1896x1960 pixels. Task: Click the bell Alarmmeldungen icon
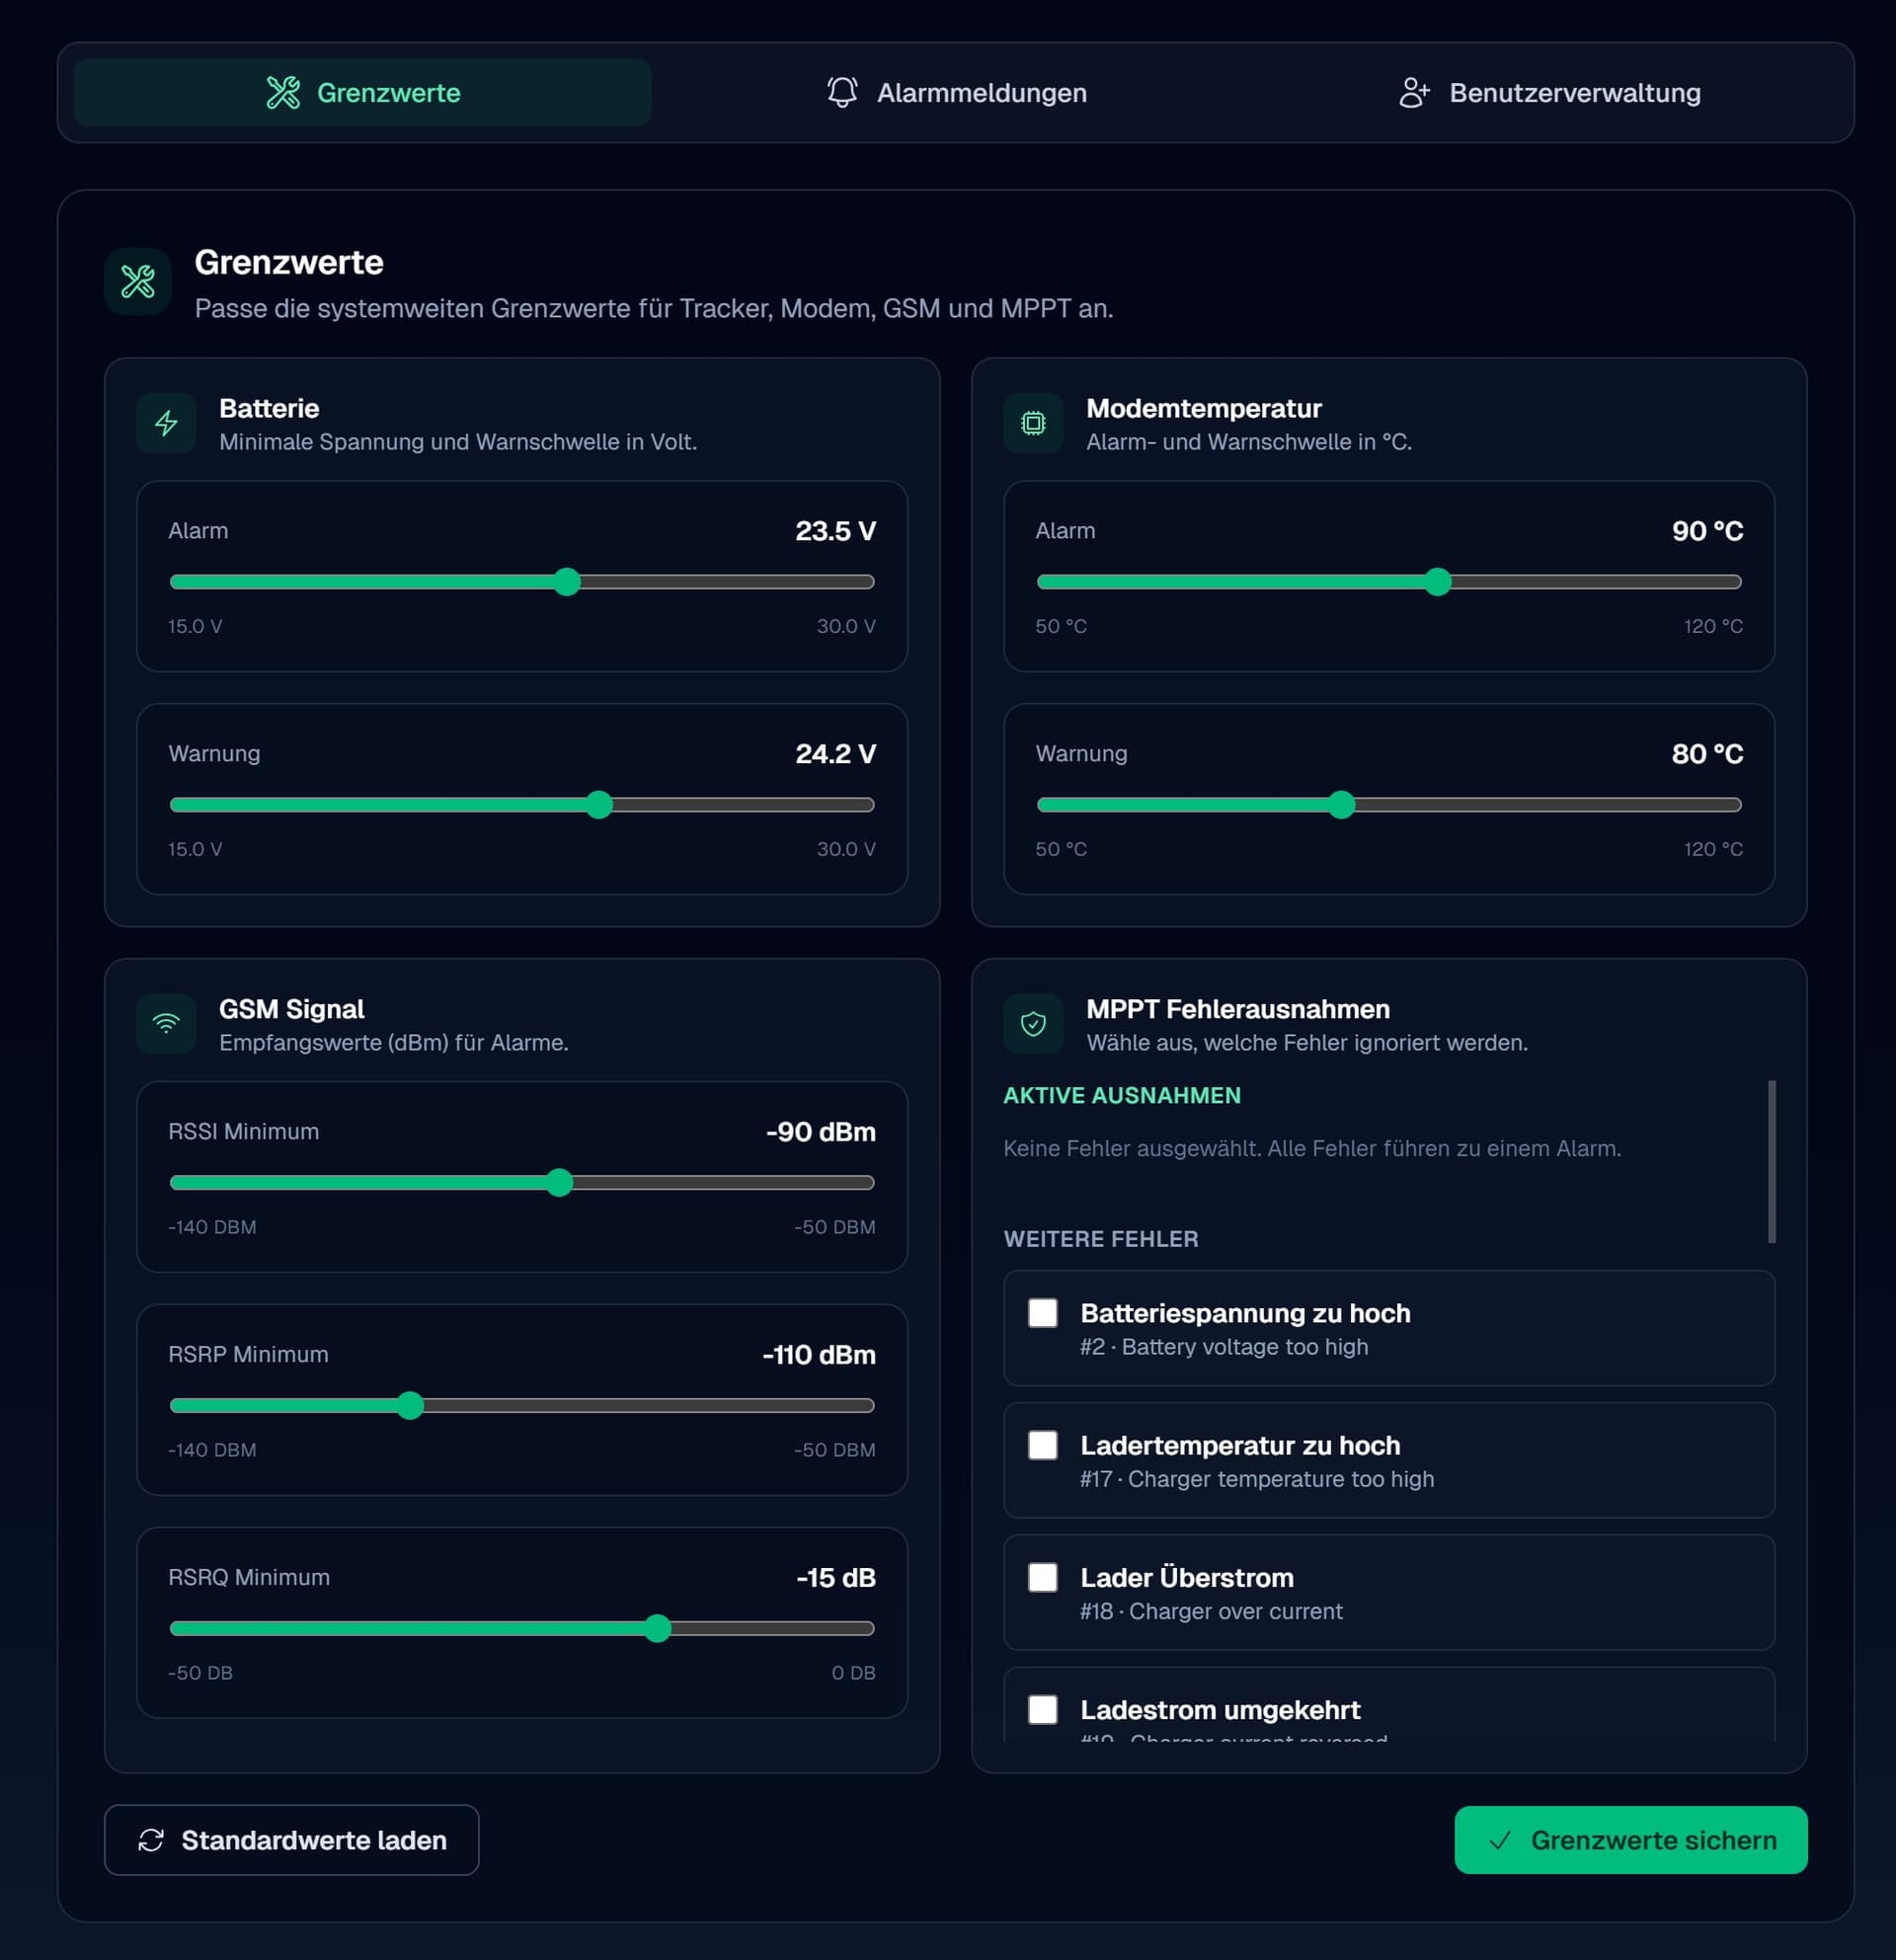(x=841, y=91)
